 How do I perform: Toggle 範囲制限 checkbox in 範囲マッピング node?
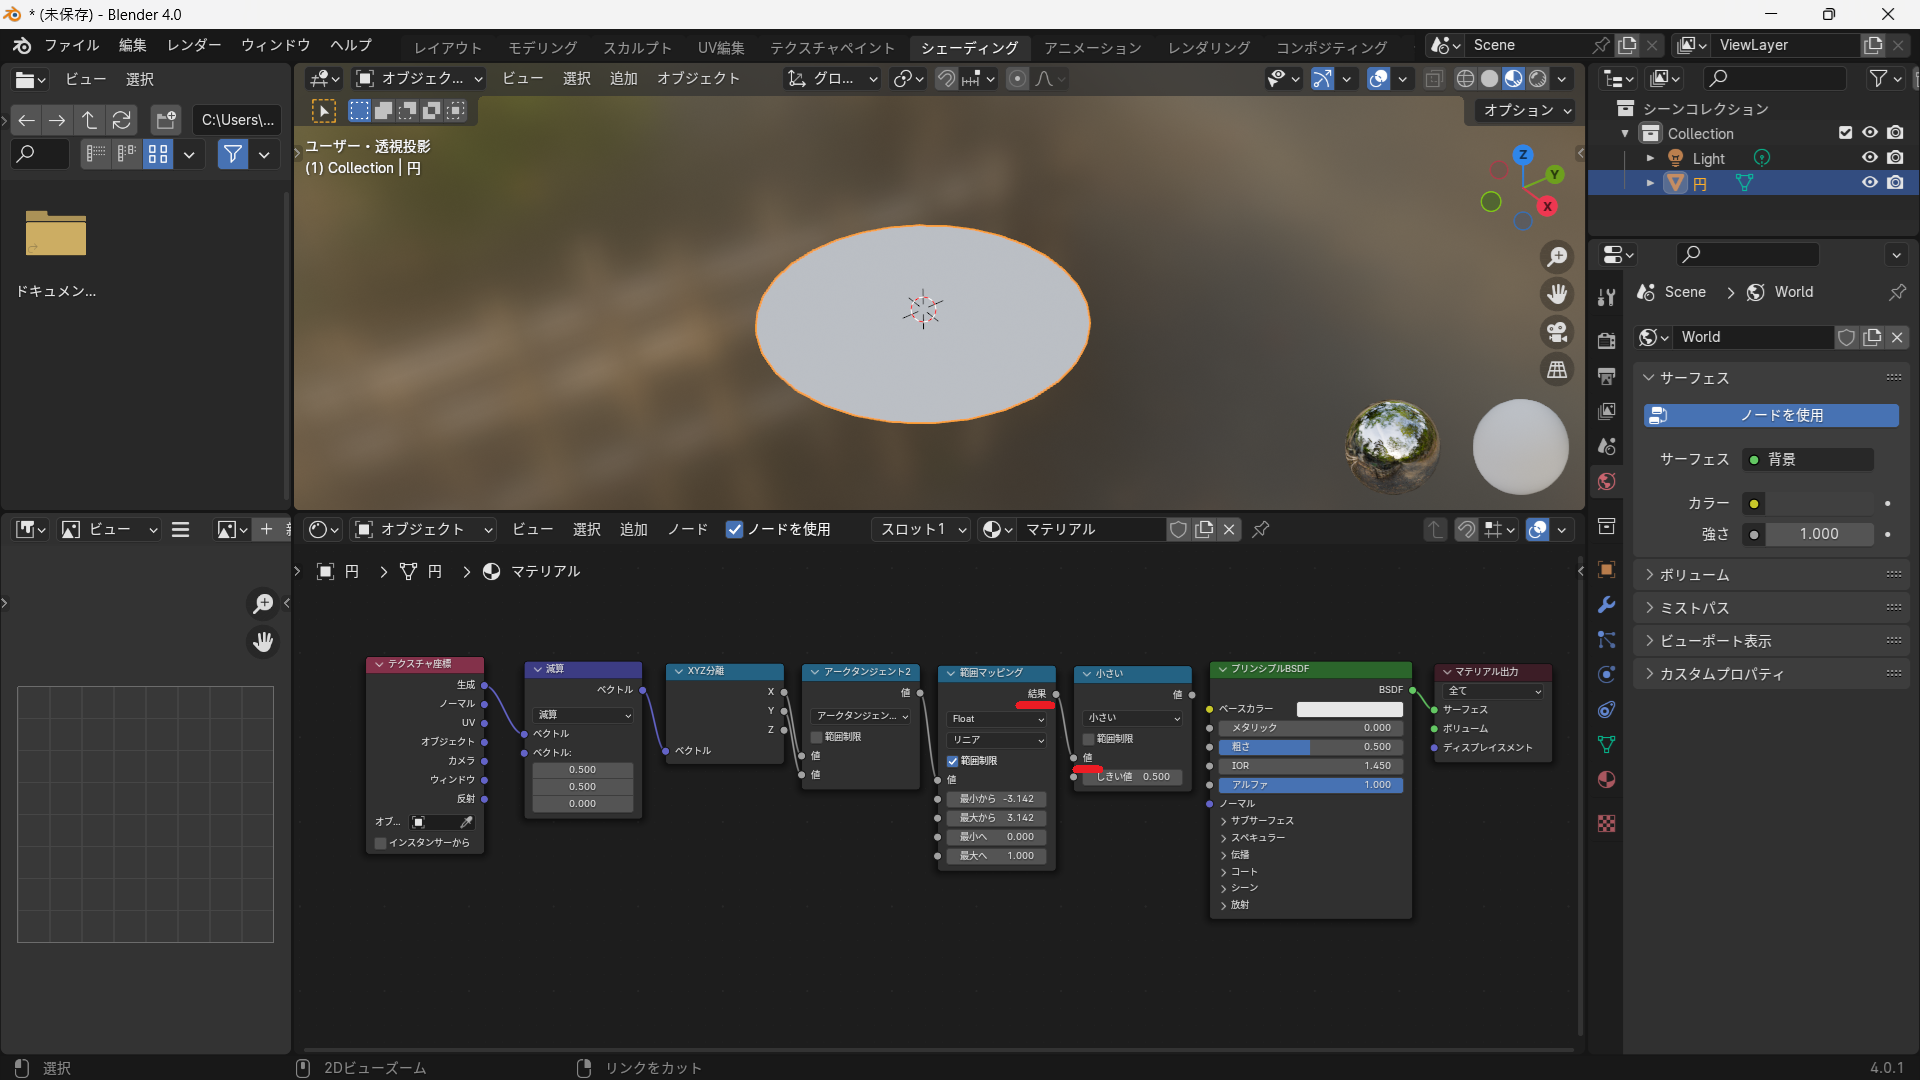click(953, 761)
